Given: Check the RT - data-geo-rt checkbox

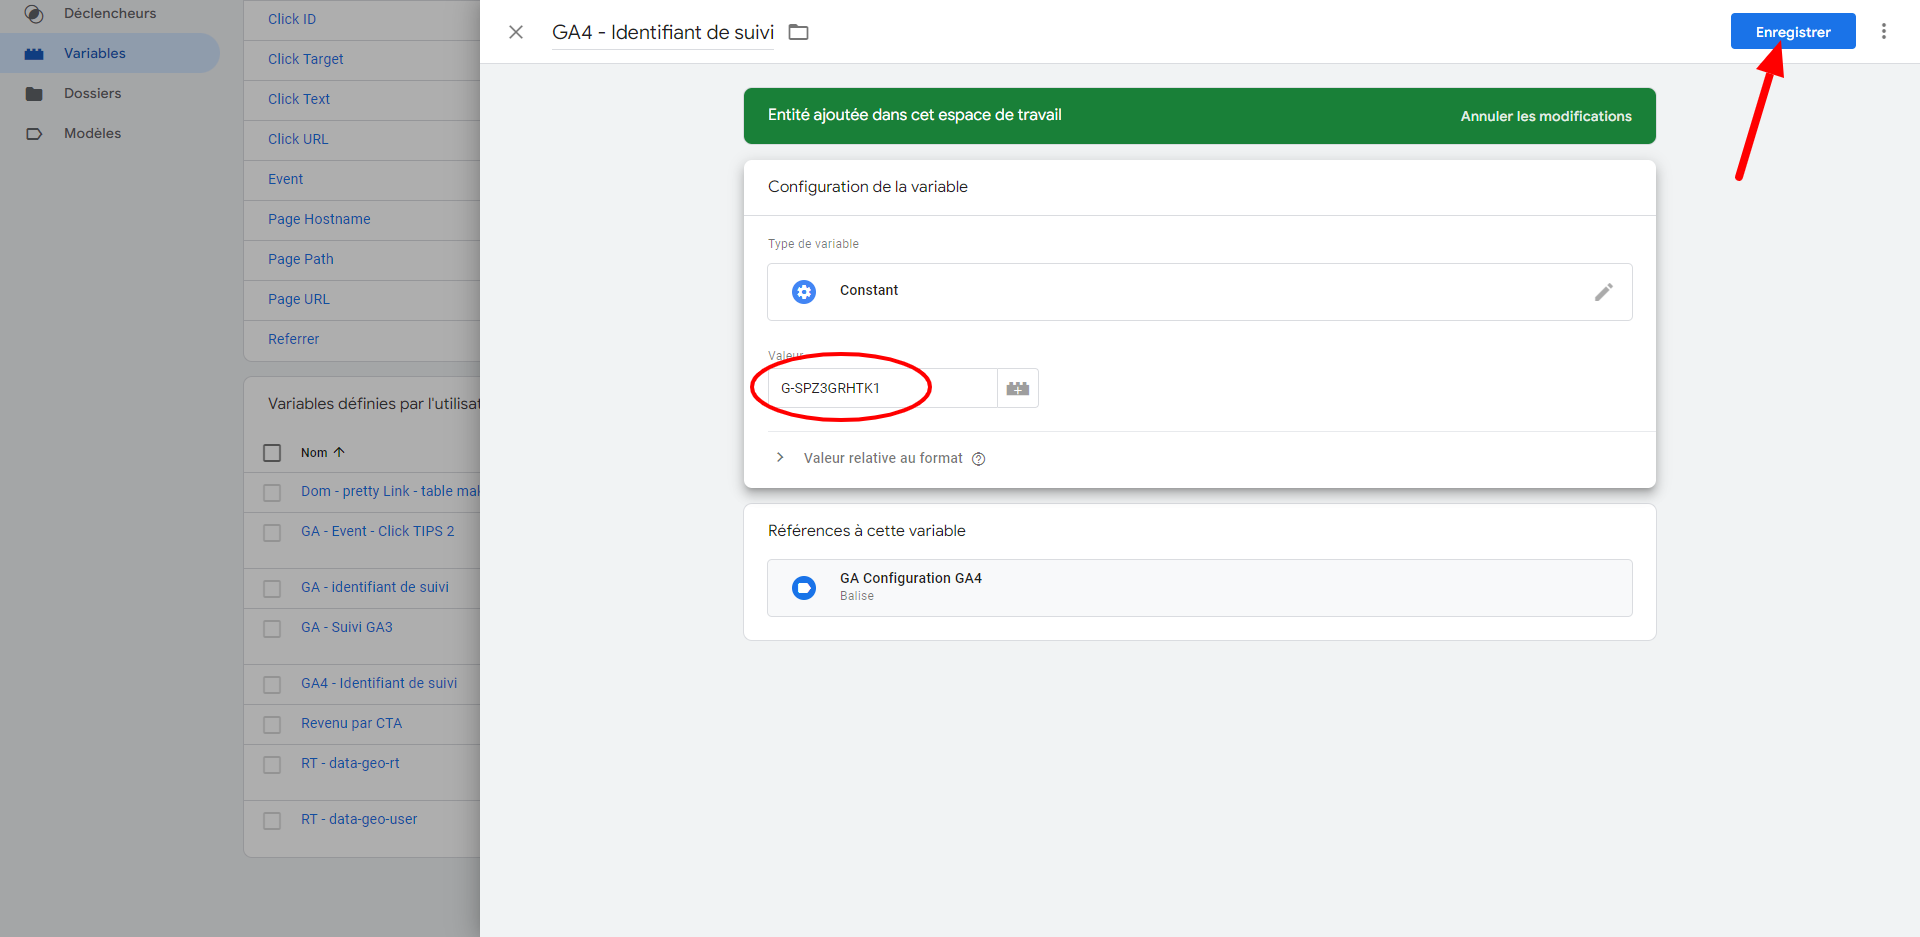Looking at the screenshot, I should point(272,765).
